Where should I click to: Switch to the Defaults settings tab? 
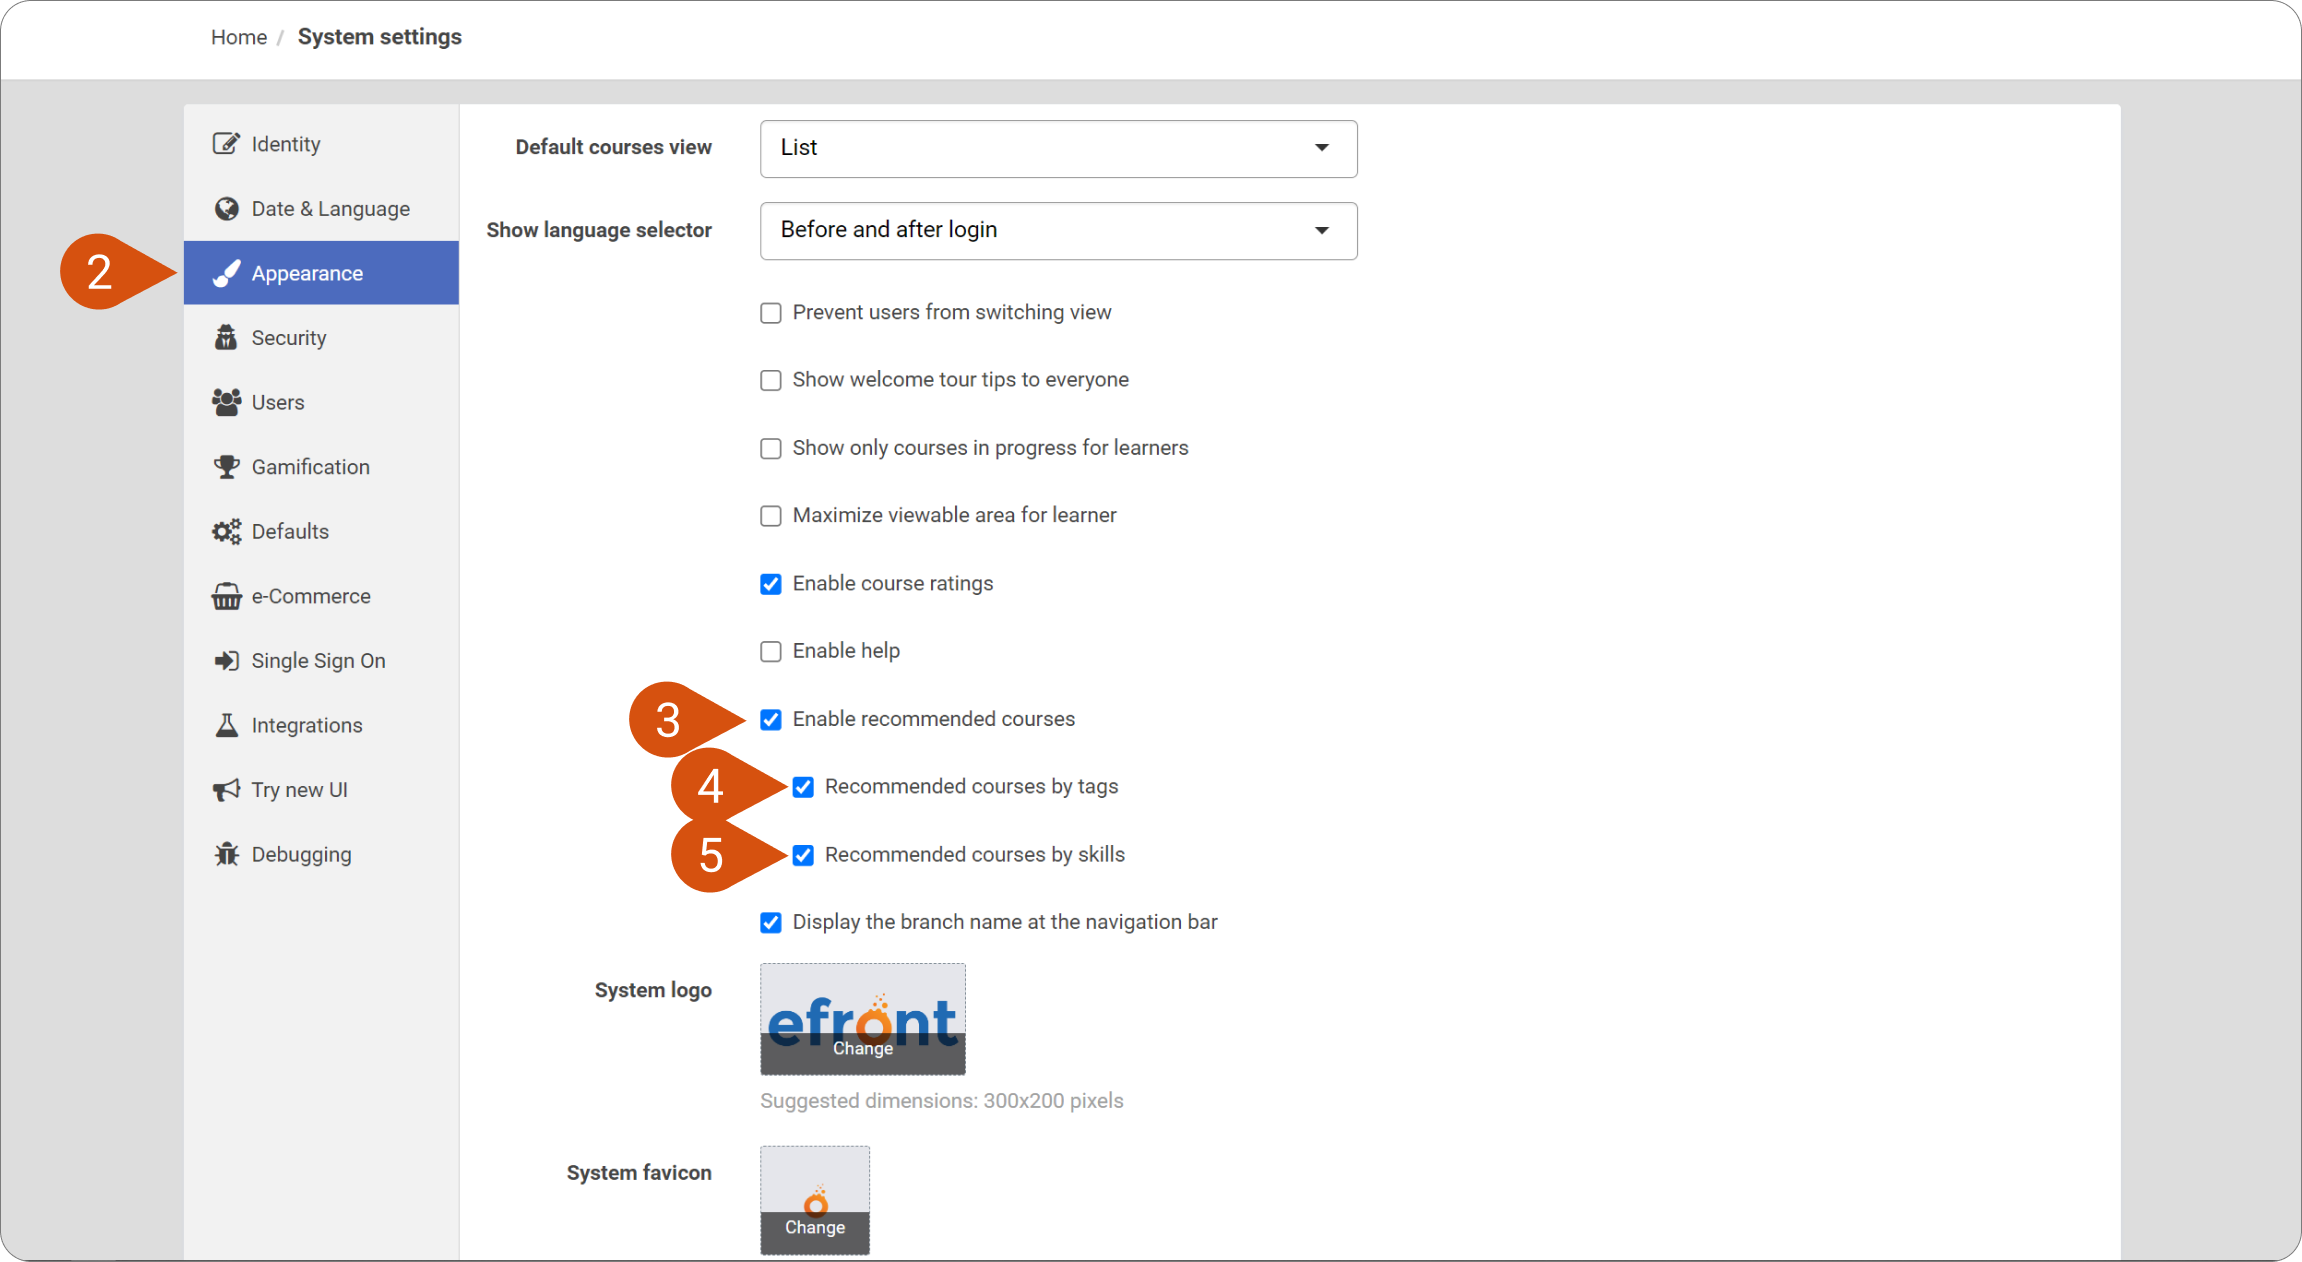tap(290, 532)
